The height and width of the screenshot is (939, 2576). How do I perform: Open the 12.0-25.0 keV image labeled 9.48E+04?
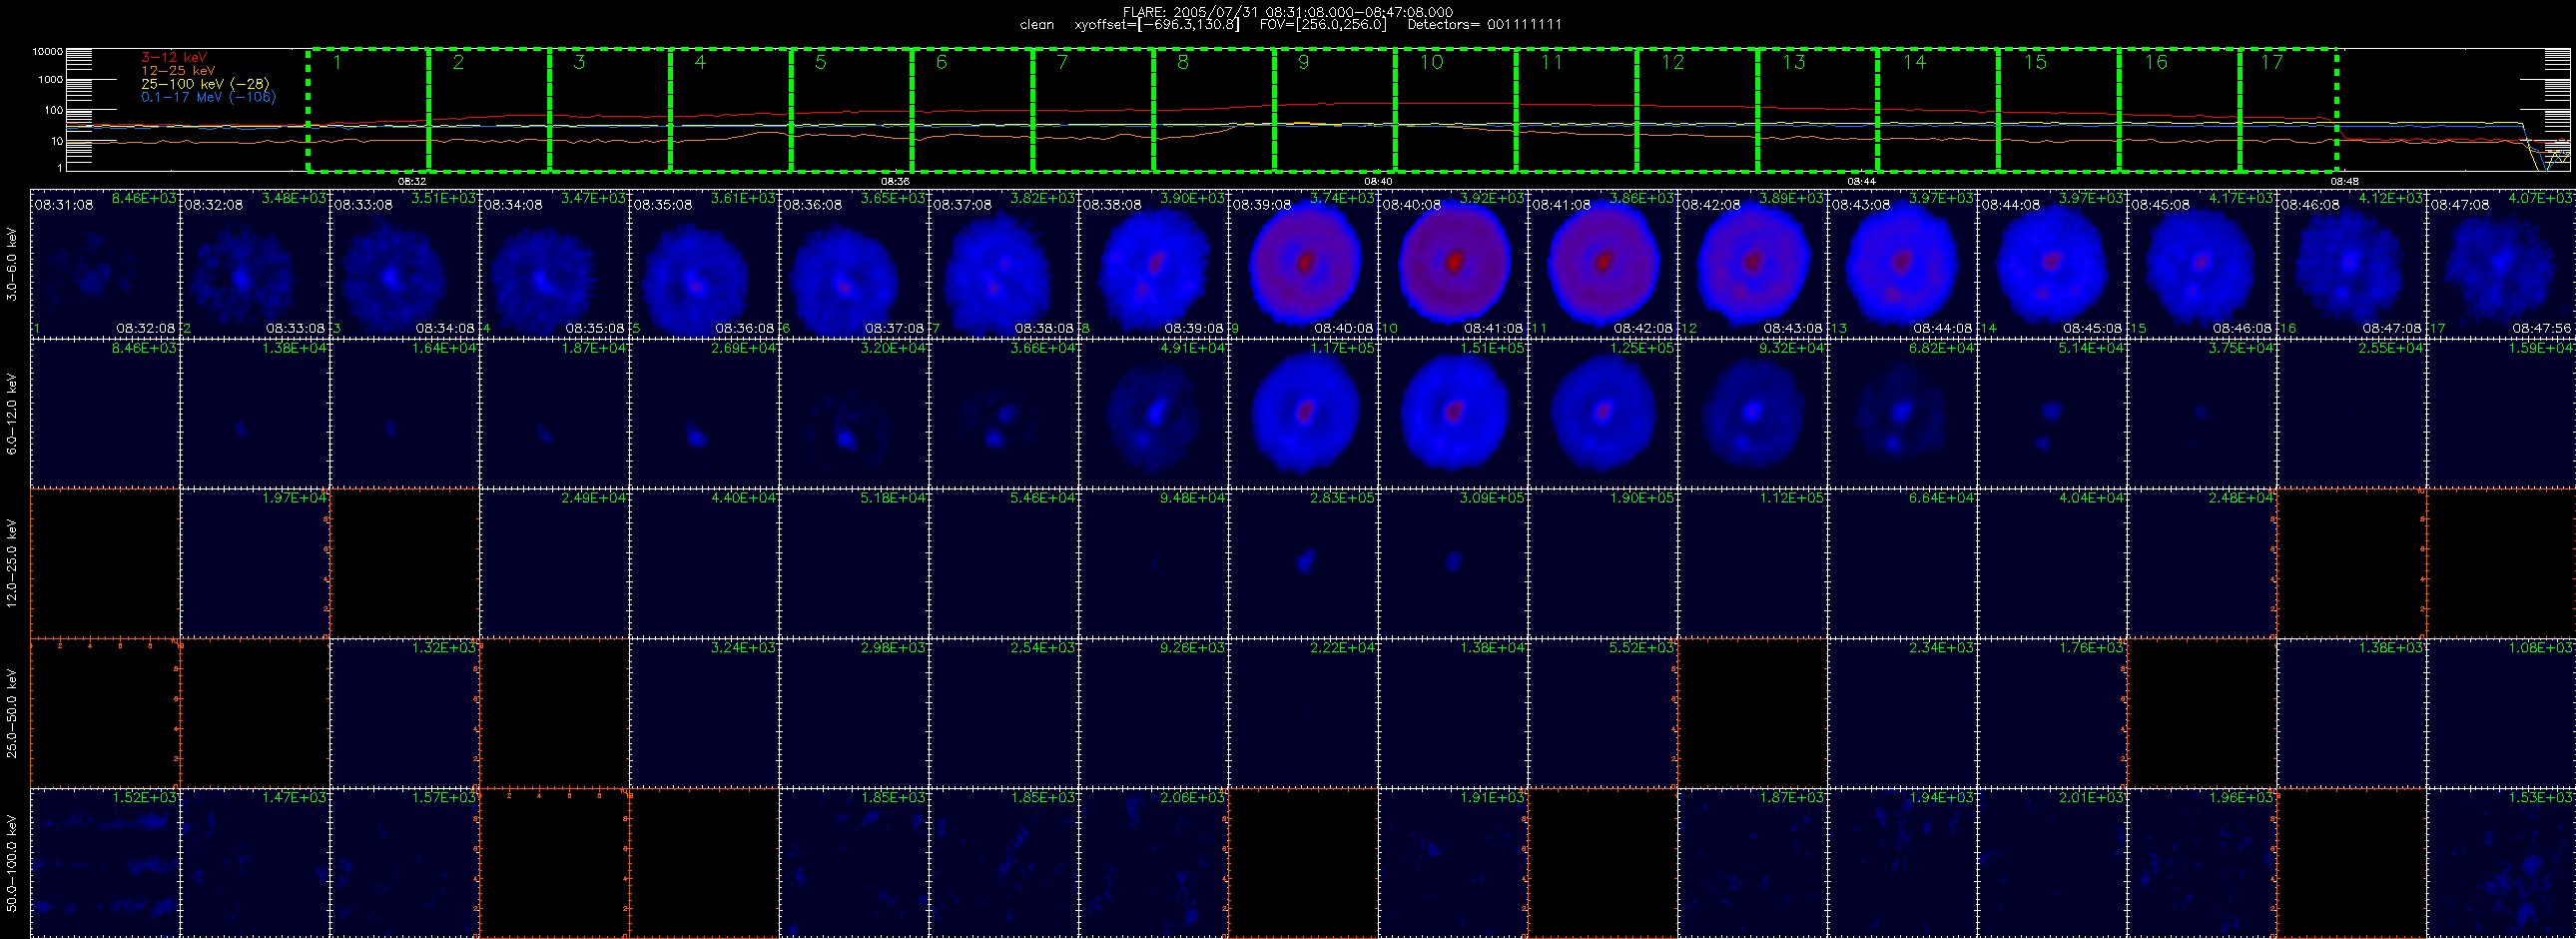tap(1154, 563)
